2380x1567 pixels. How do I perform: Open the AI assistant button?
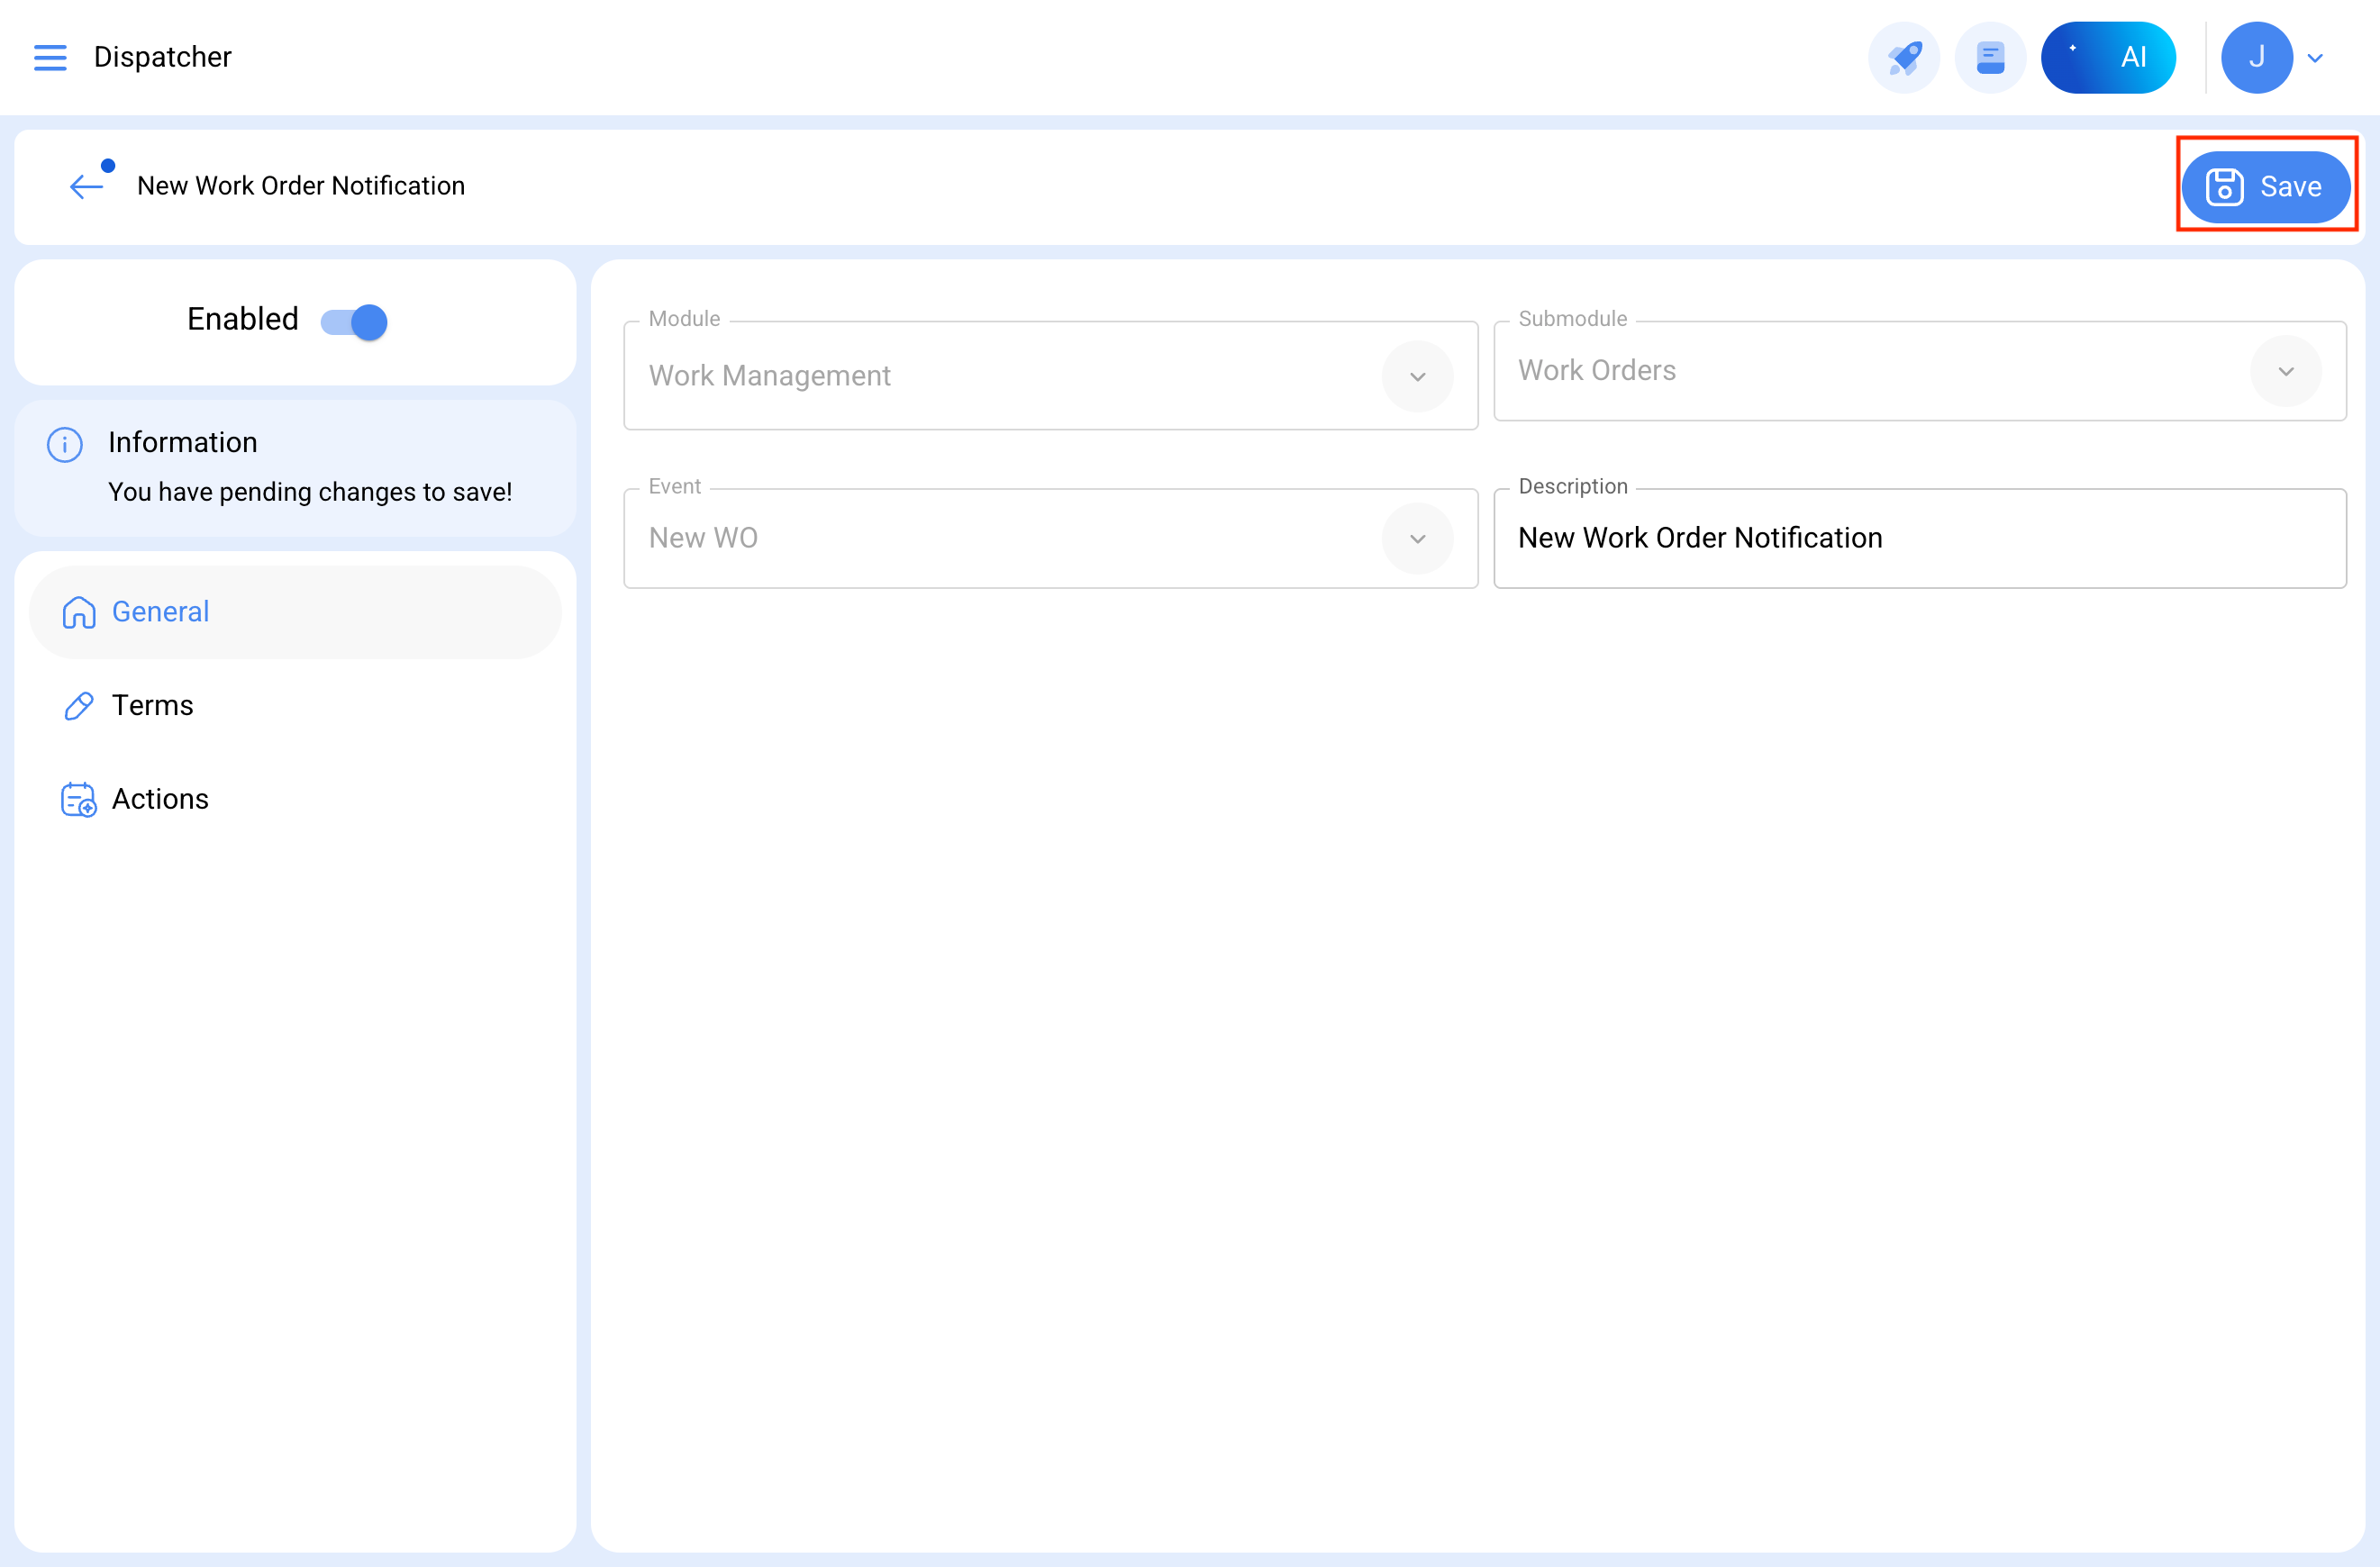click(x=2108, y=57)
